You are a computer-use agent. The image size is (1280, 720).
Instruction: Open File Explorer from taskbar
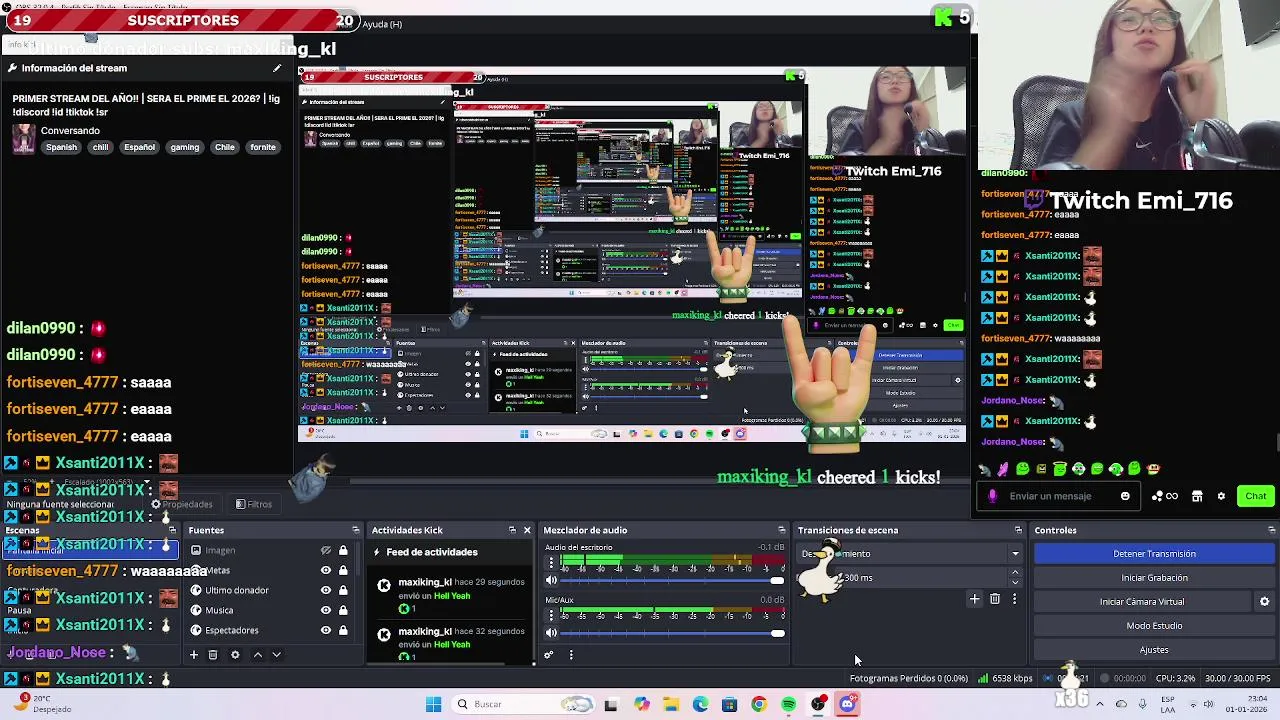pos(670,704)
